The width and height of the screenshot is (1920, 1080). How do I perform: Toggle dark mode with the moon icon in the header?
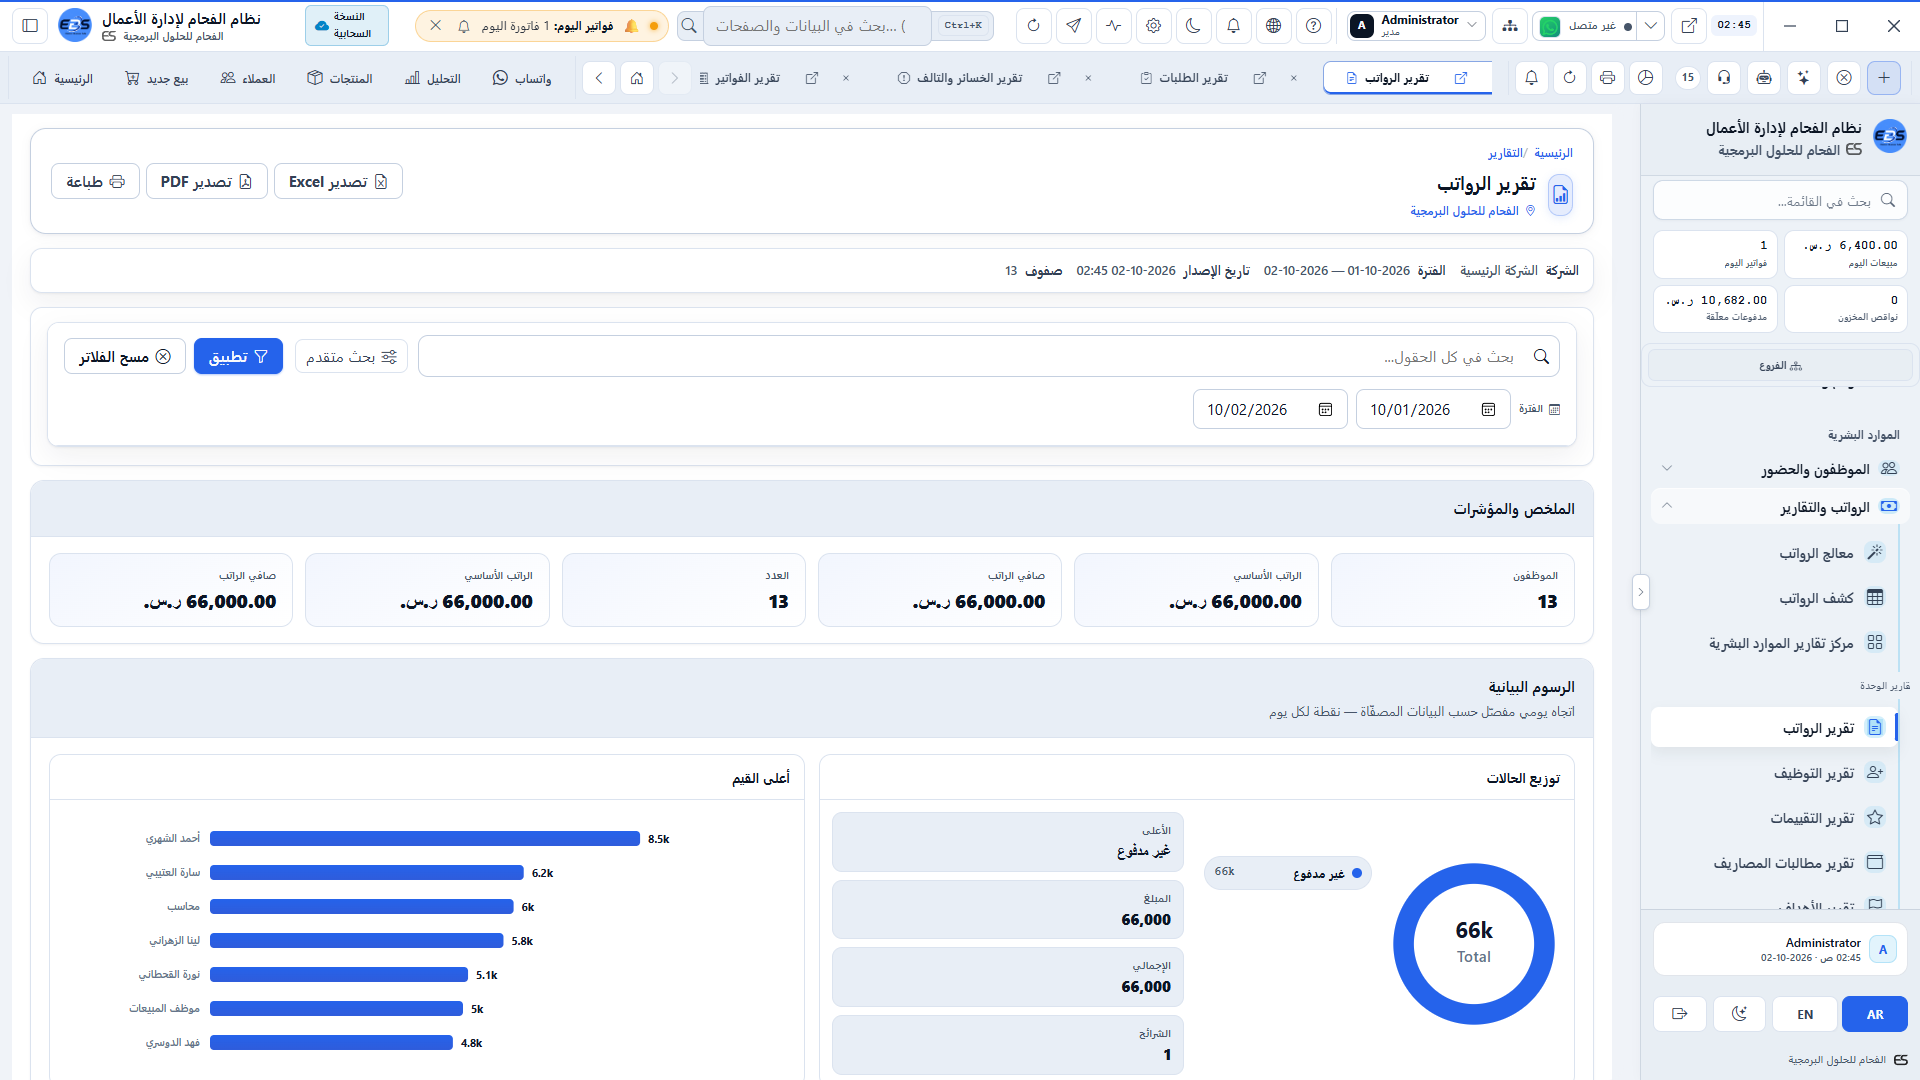tap(1193, 26)
